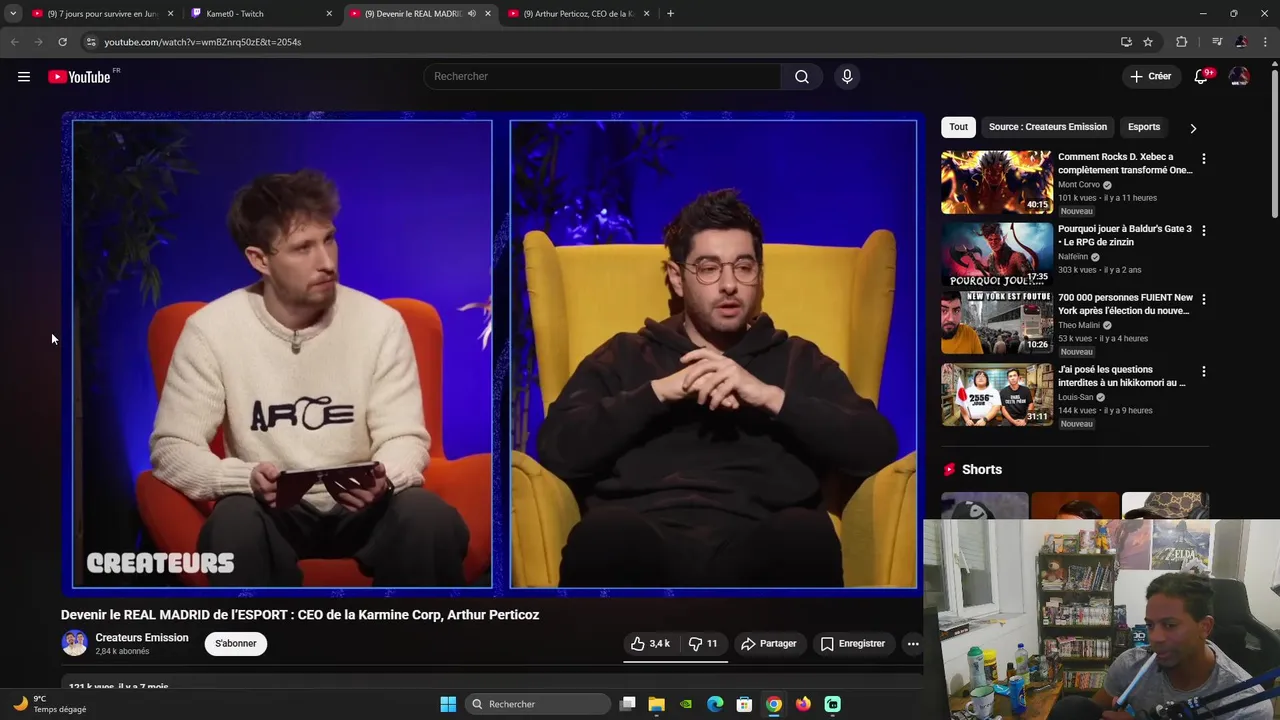Select the Tout filter chip
1280x720 pixels.
tap(959, 127)
